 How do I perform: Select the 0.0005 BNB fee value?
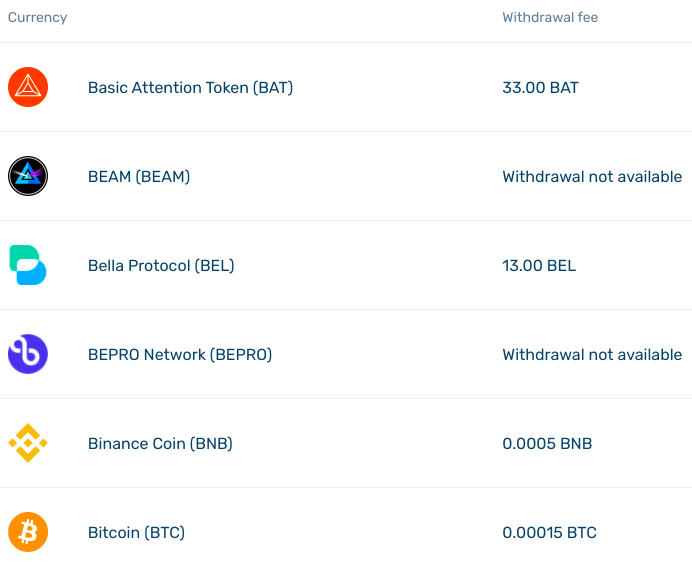547,444
